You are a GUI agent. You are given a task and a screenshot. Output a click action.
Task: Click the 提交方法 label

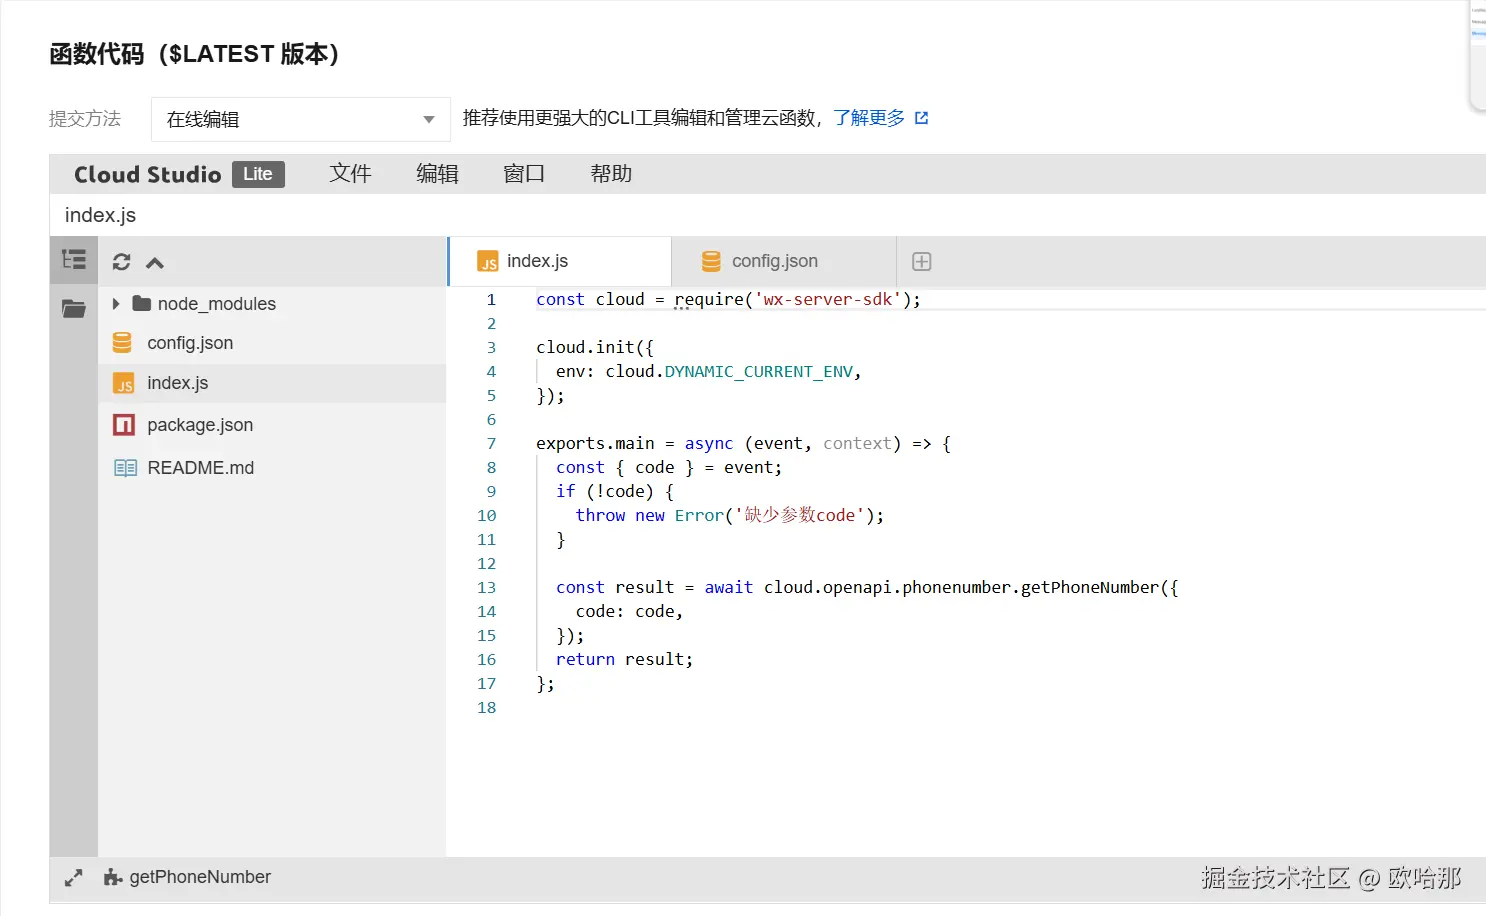(85, 119)
